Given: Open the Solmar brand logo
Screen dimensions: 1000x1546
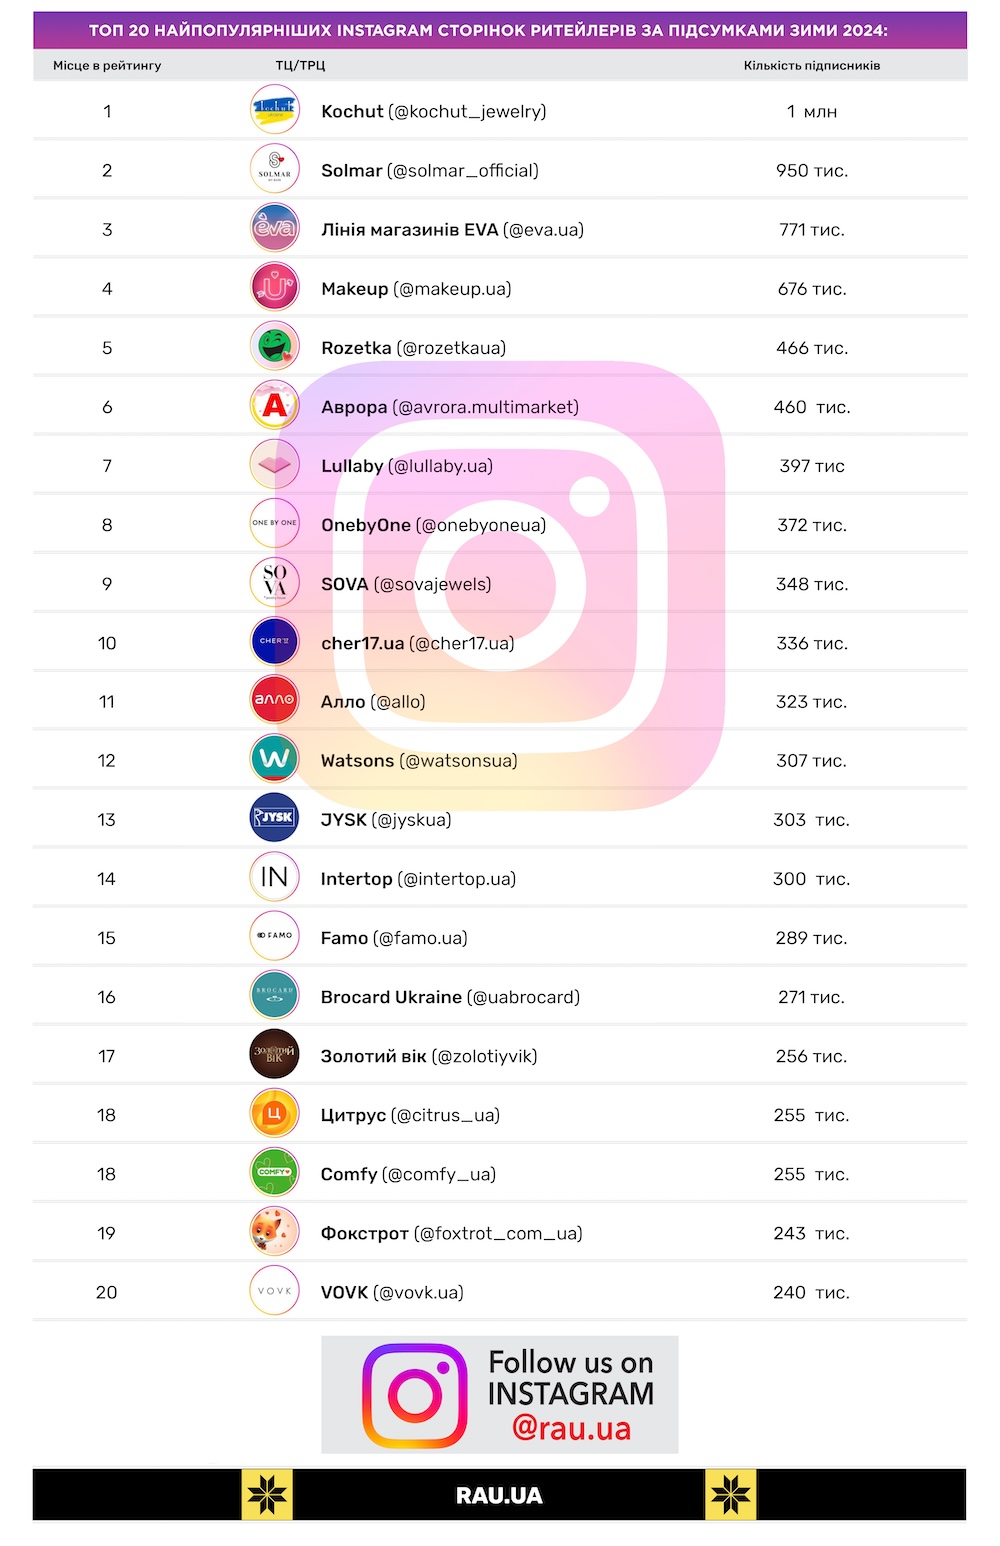Looking at the screenshot, I should [274, 169].
